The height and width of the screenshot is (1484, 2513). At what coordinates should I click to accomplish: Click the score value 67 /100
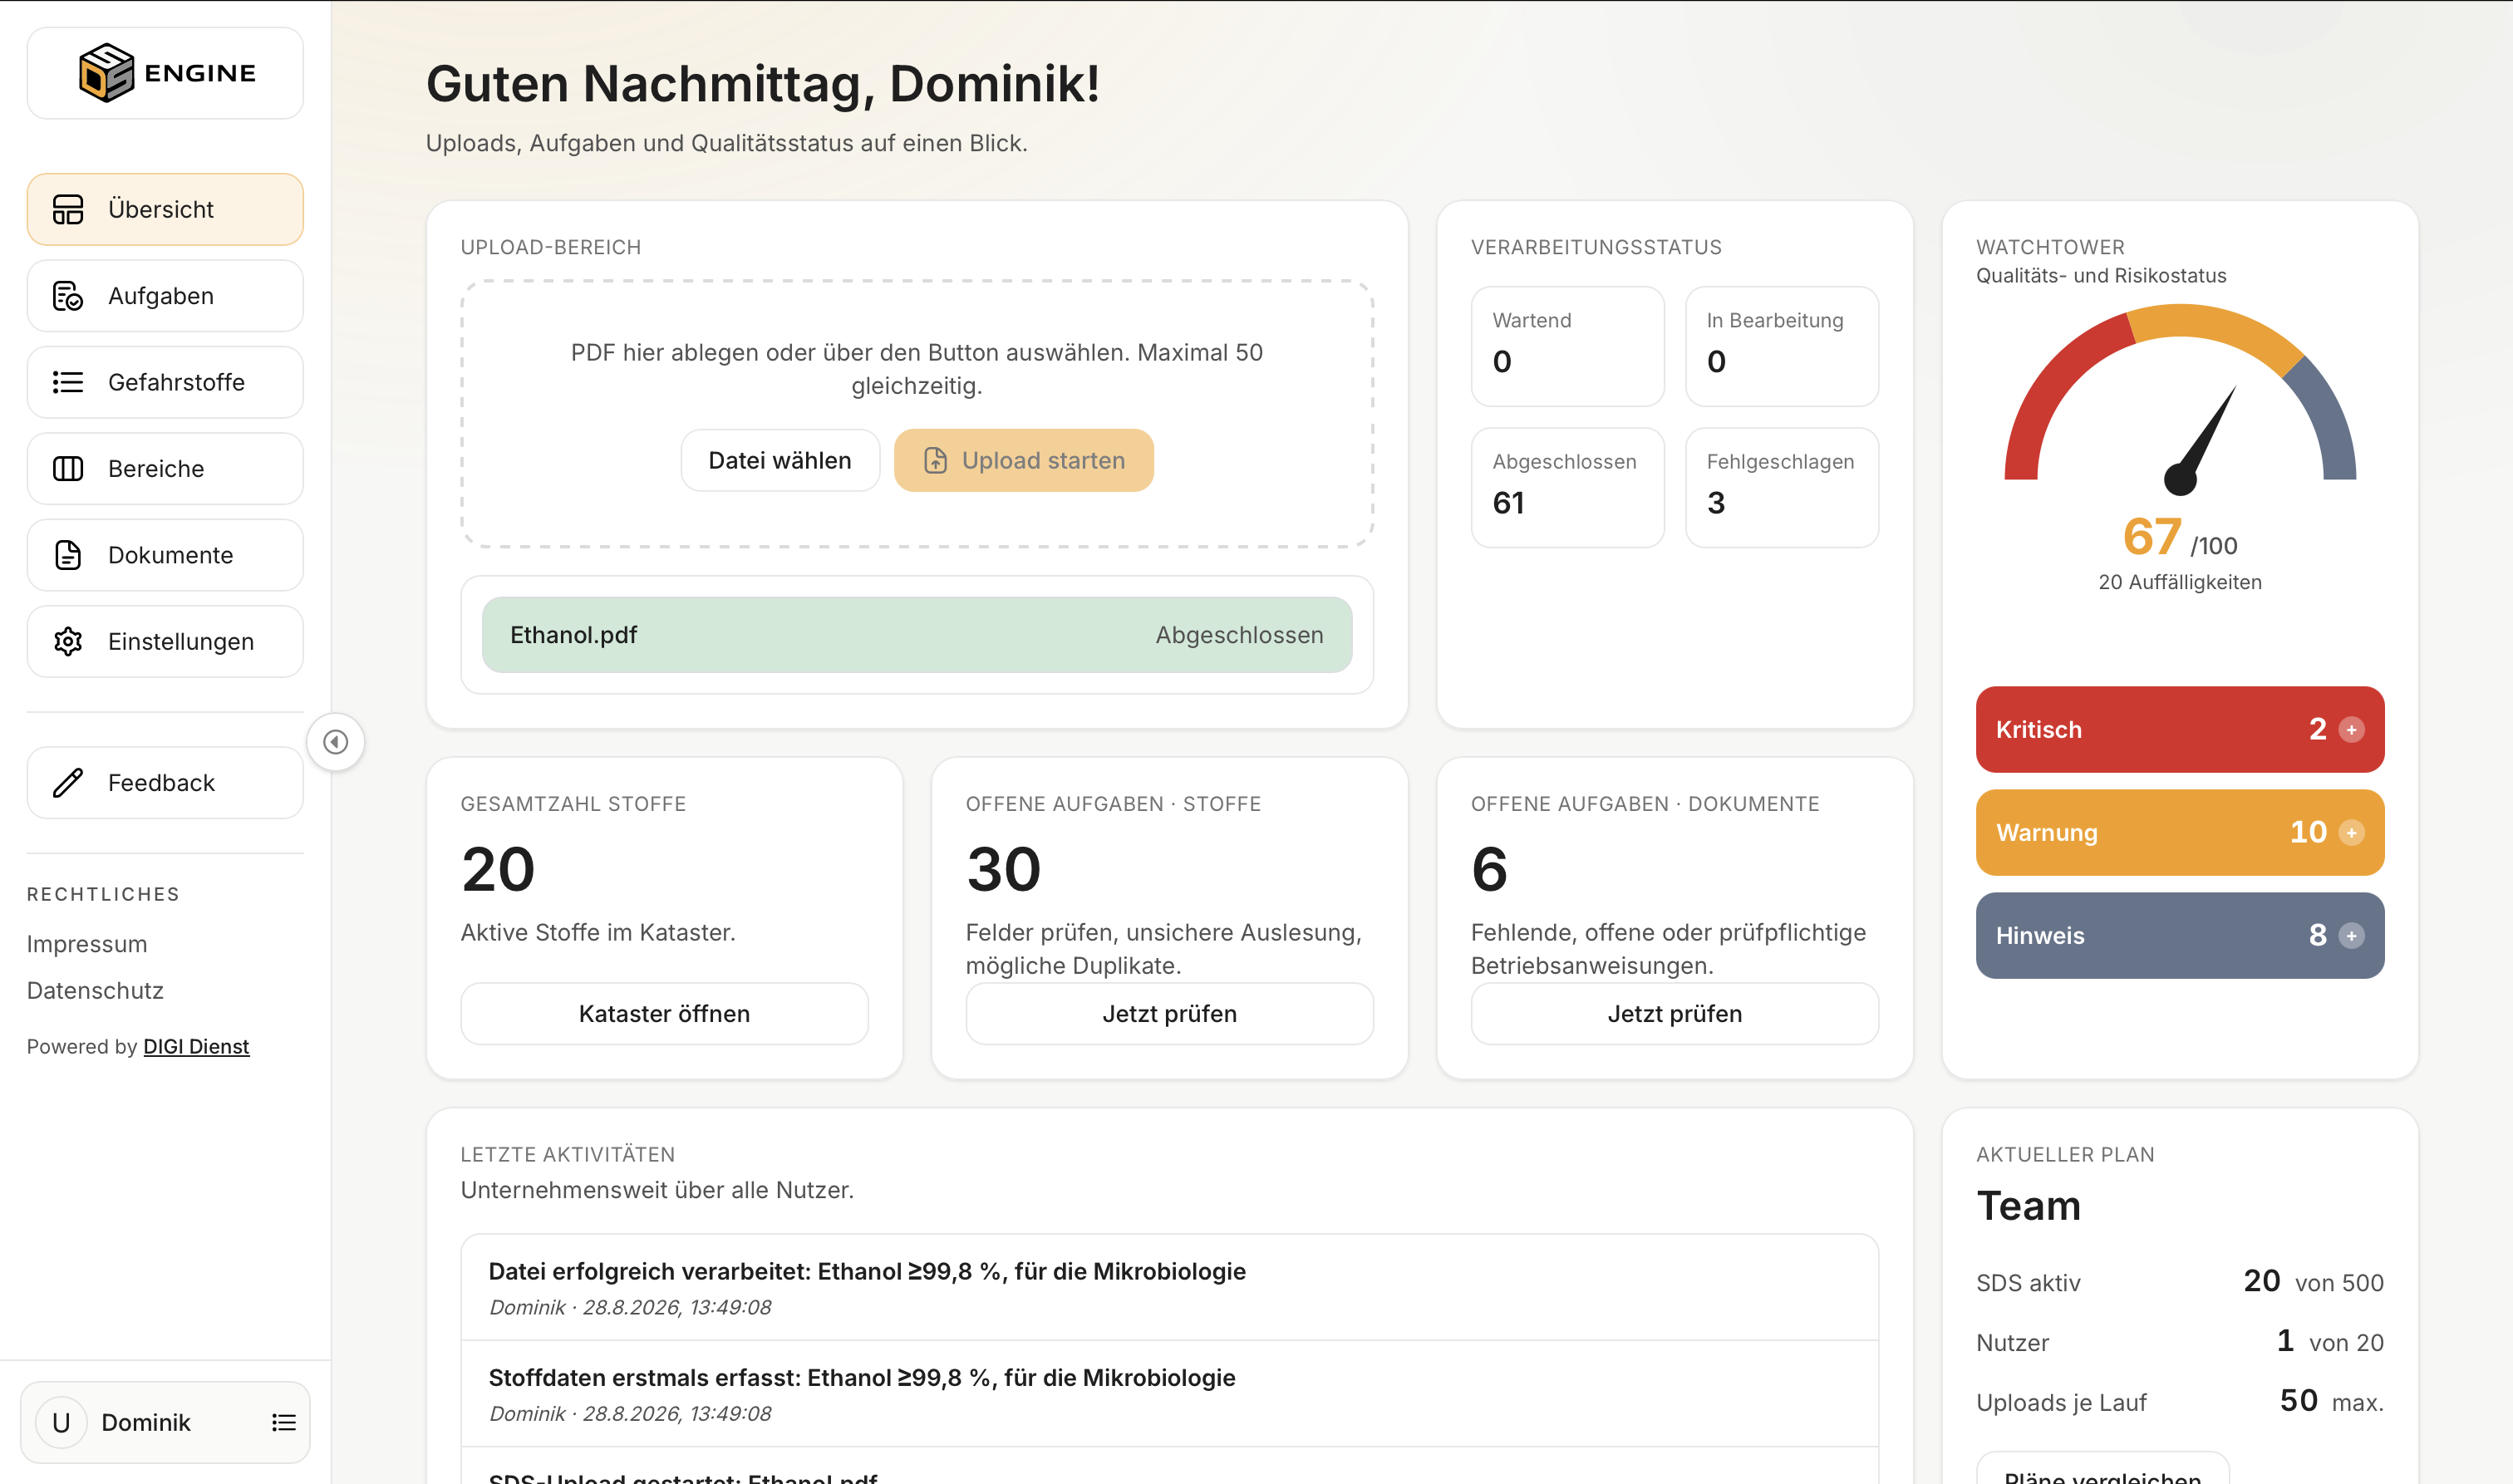click(x=2180, y=538)
